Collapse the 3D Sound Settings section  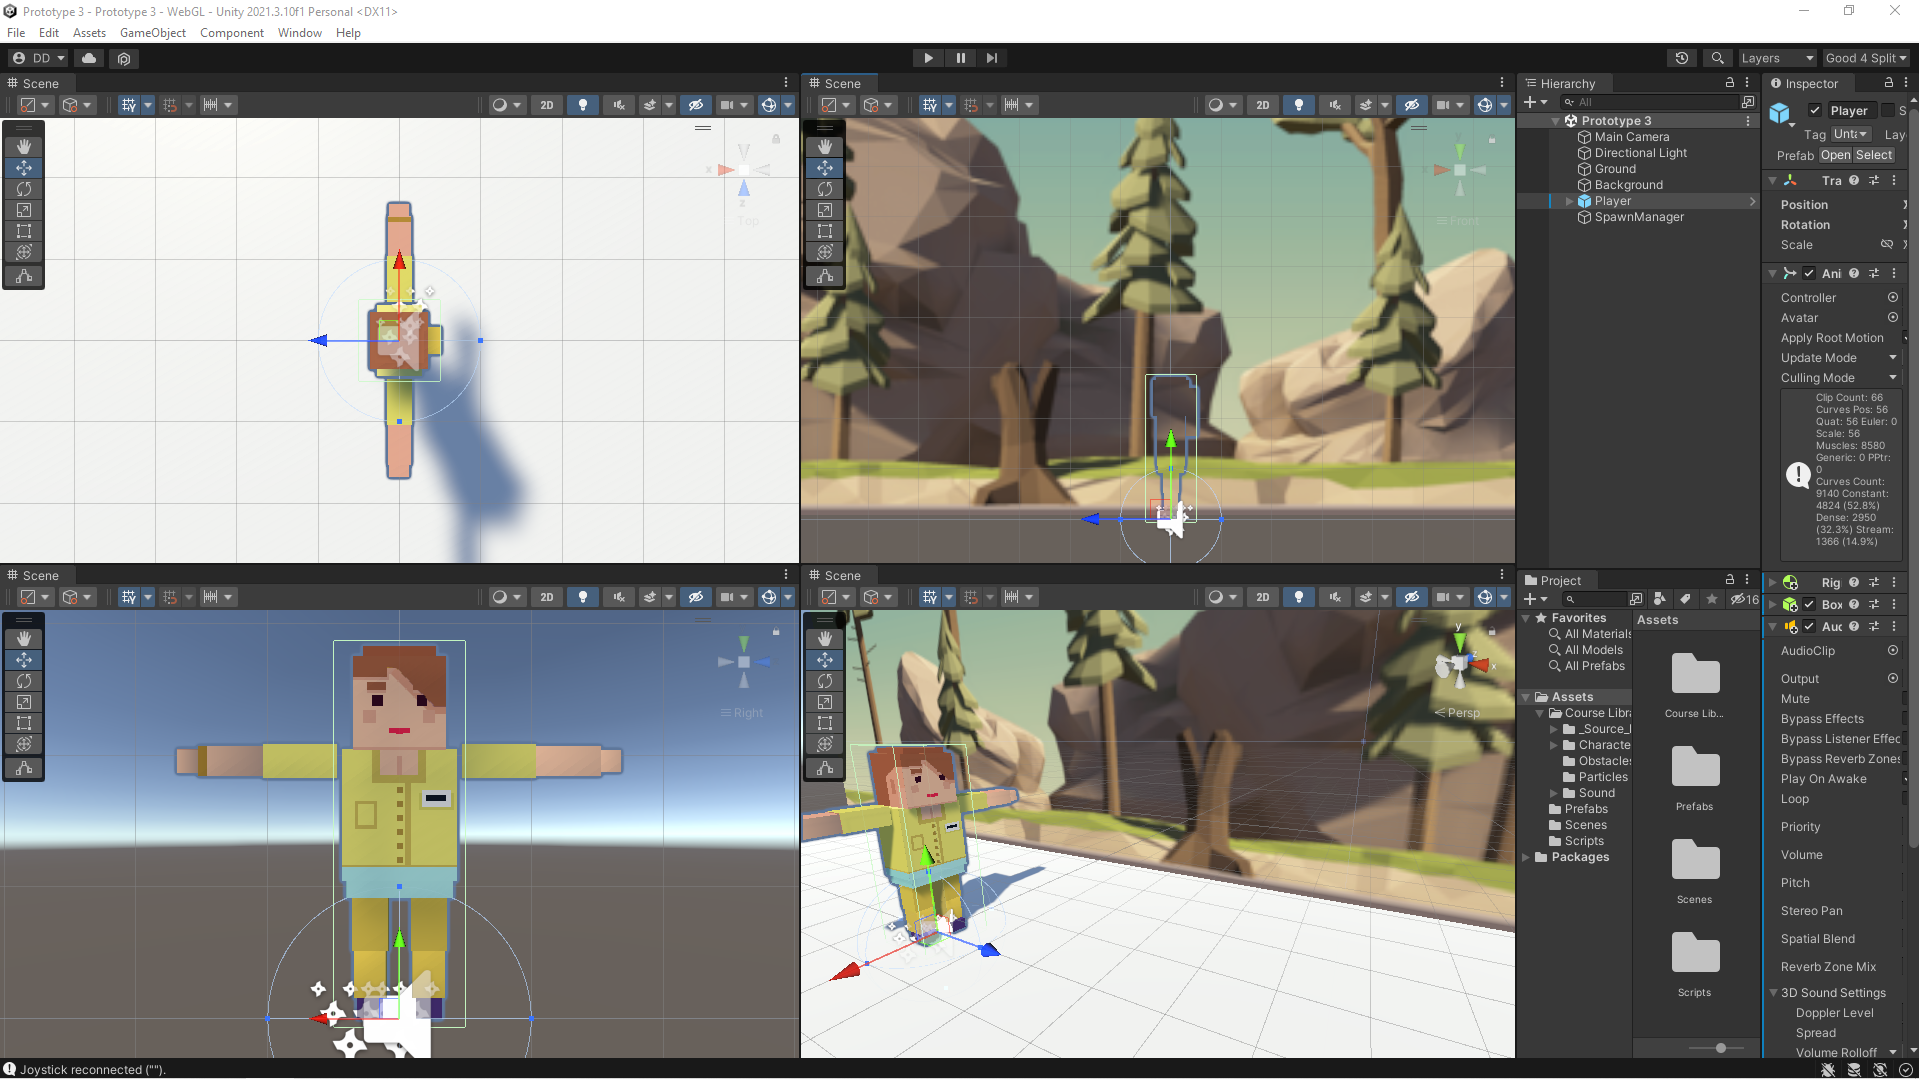(1773, 993)
